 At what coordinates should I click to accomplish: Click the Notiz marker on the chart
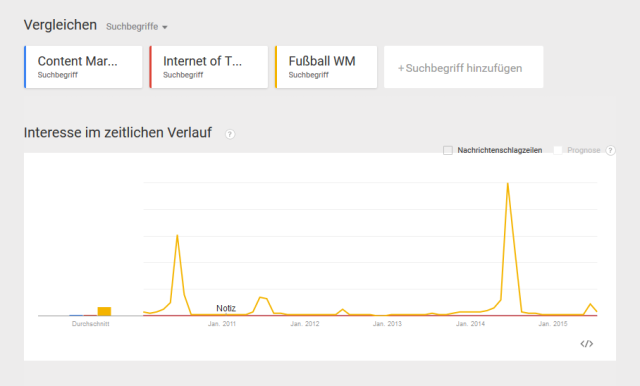coord(226,308)
